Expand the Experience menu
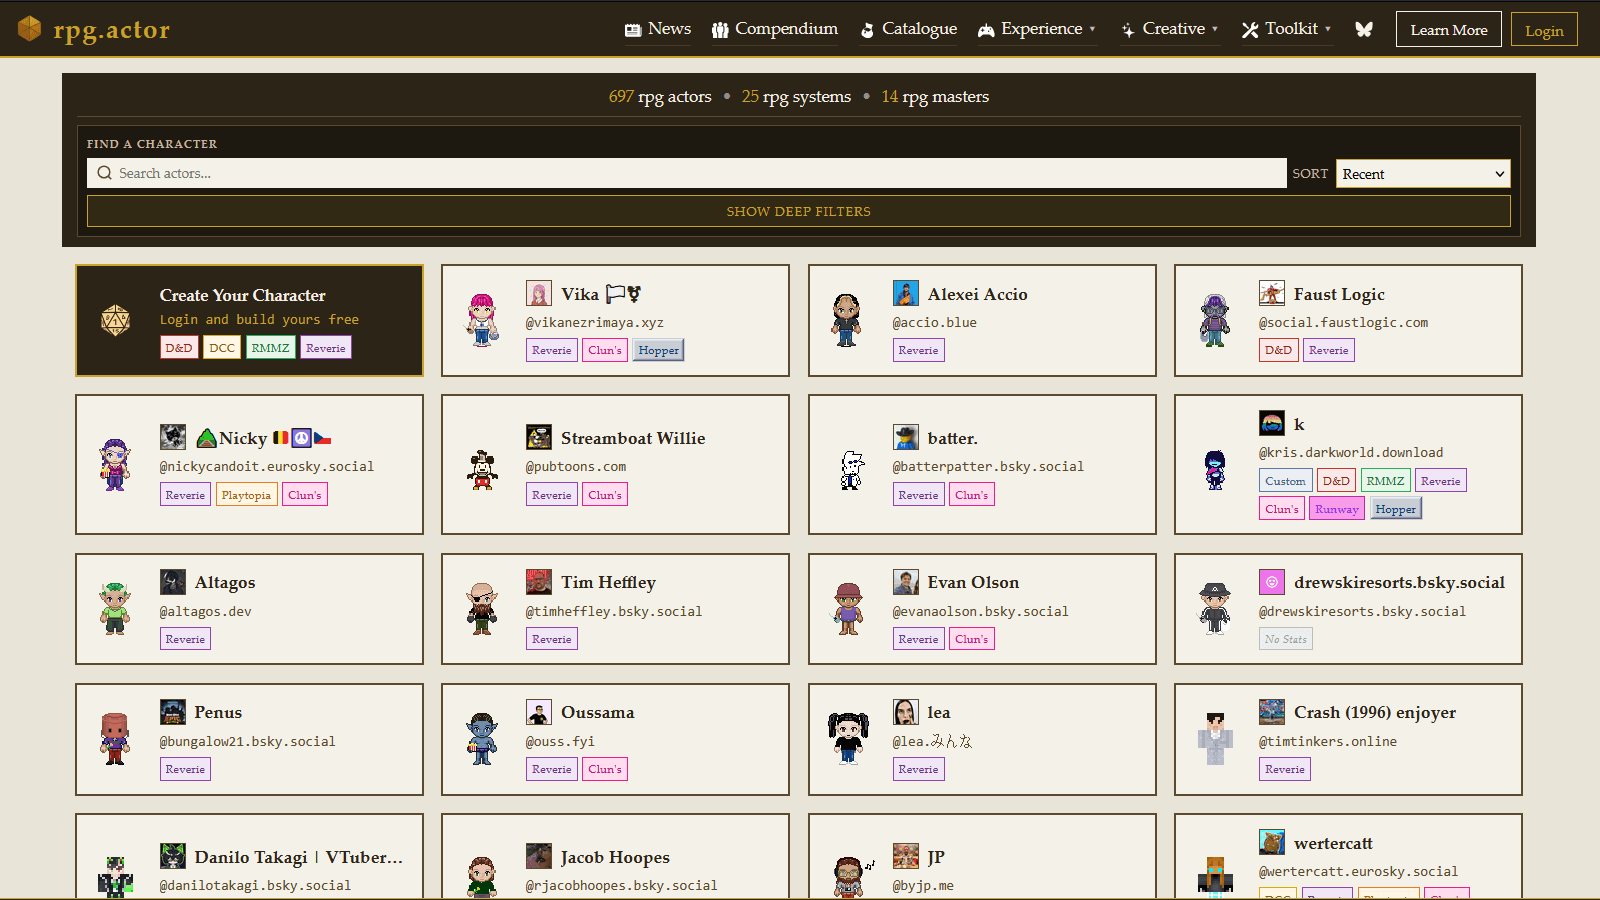Screen dimensions: 1600x900 coord(1036,29)
